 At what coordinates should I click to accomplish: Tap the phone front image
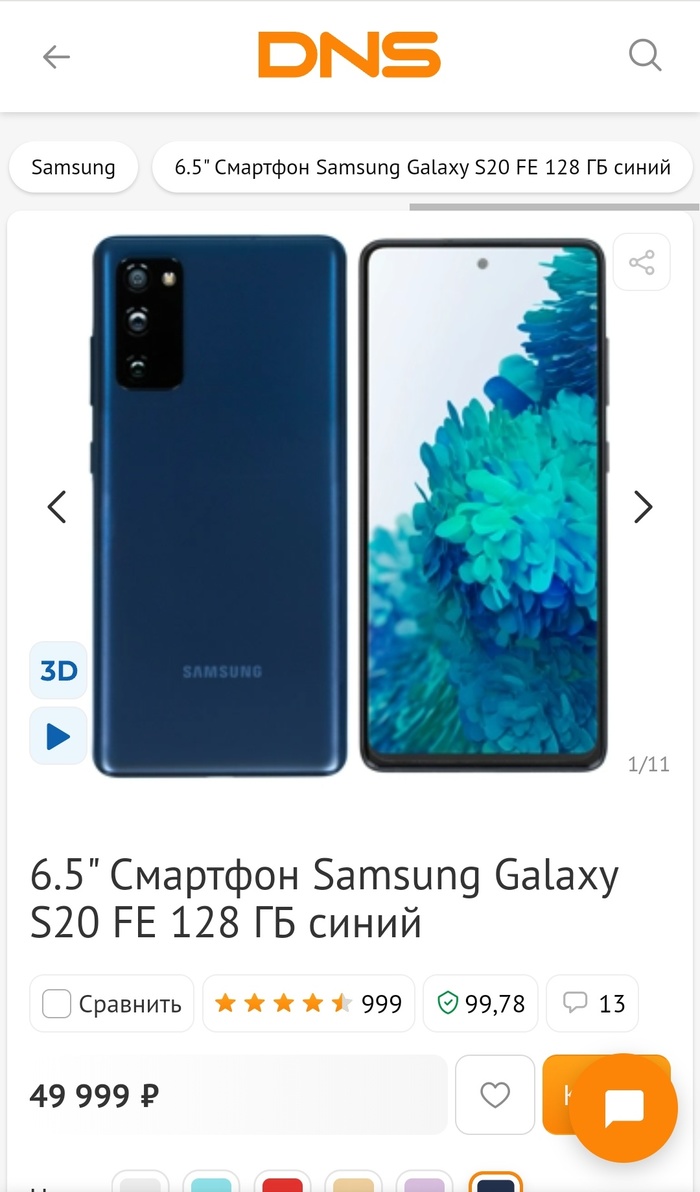[x=483, y=506]
